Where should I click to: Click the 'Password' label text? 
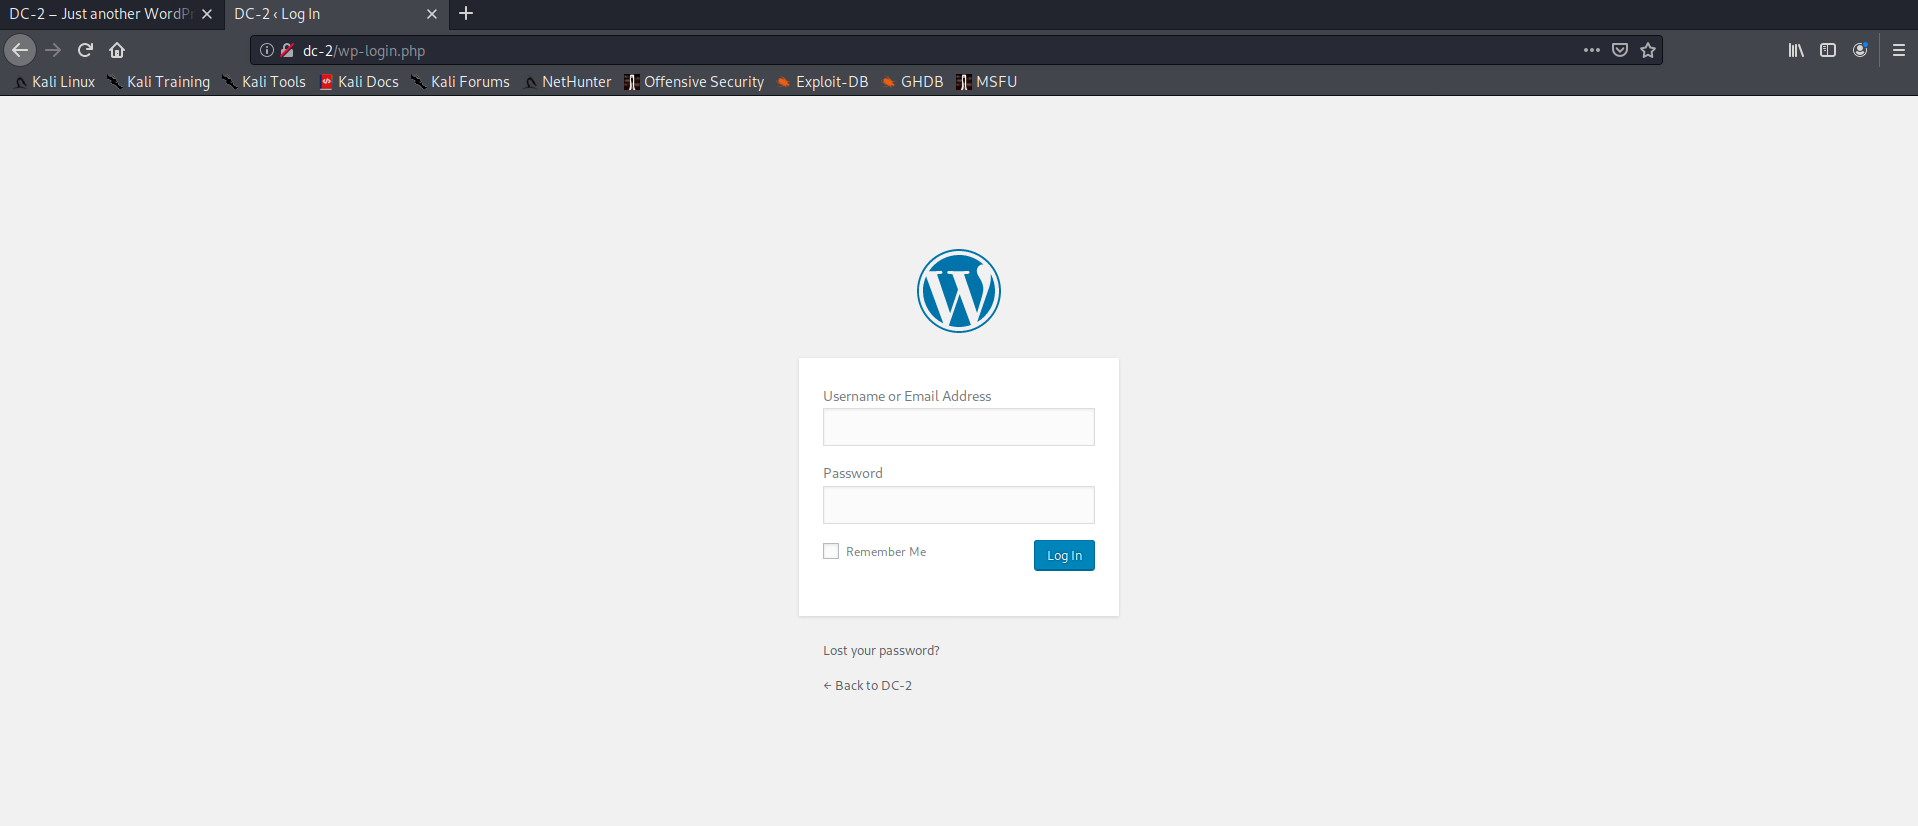(853, 473)
